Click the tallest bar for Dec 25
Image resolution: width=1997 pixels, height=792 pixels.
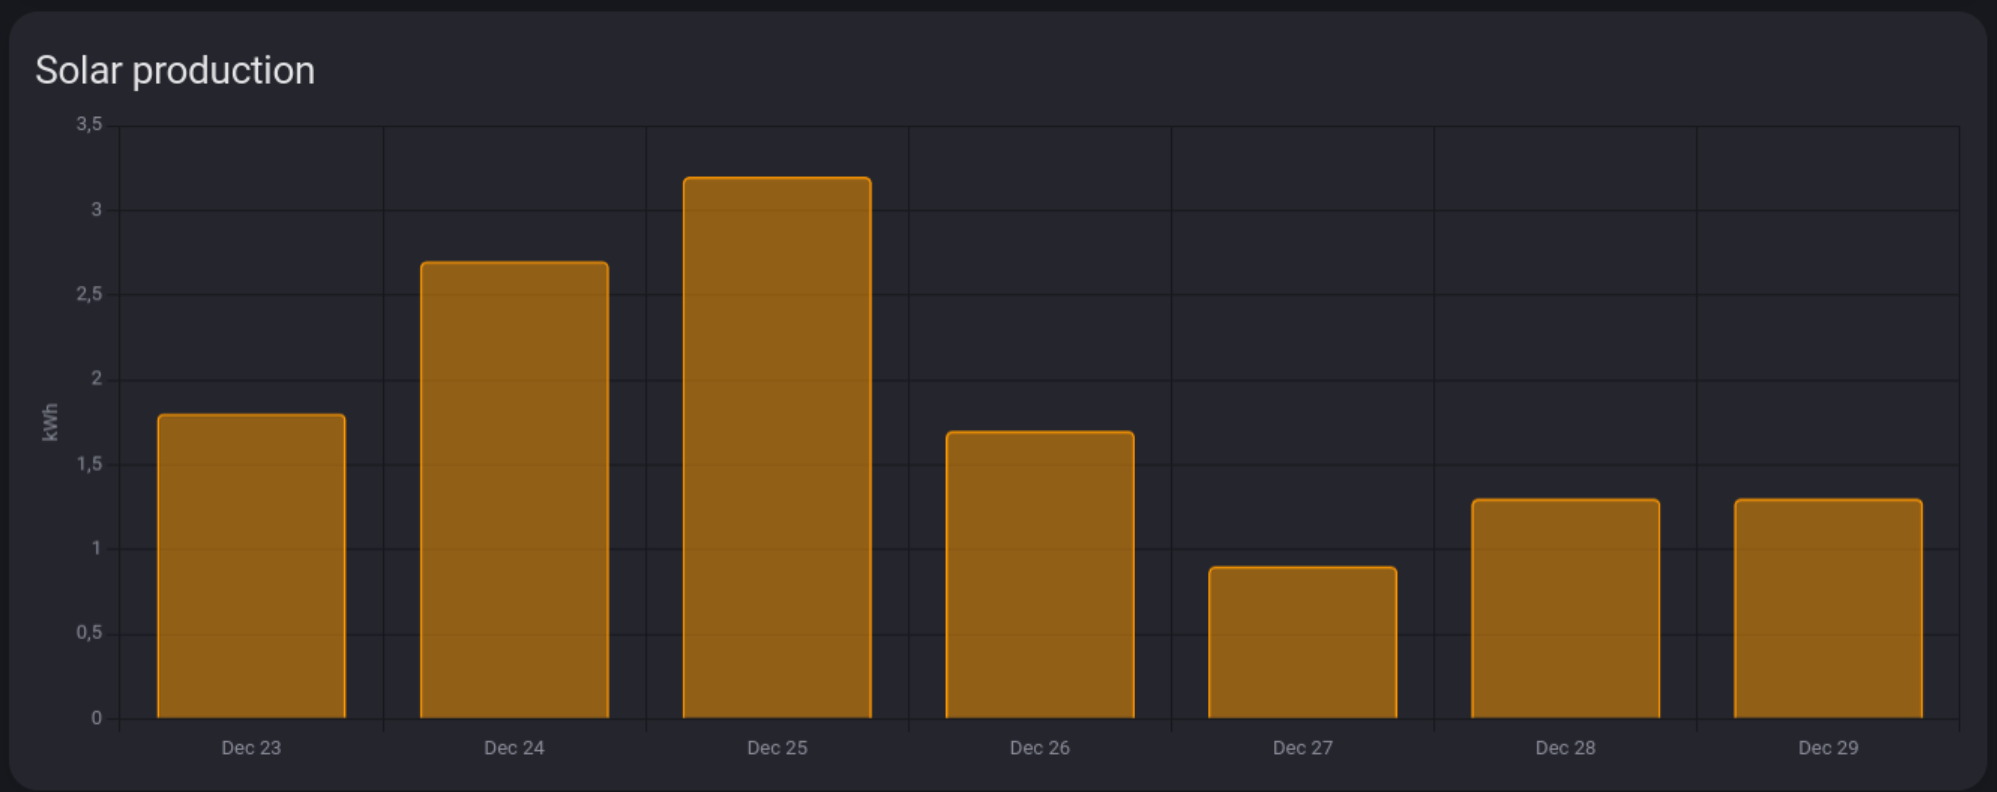click(777, 448)
